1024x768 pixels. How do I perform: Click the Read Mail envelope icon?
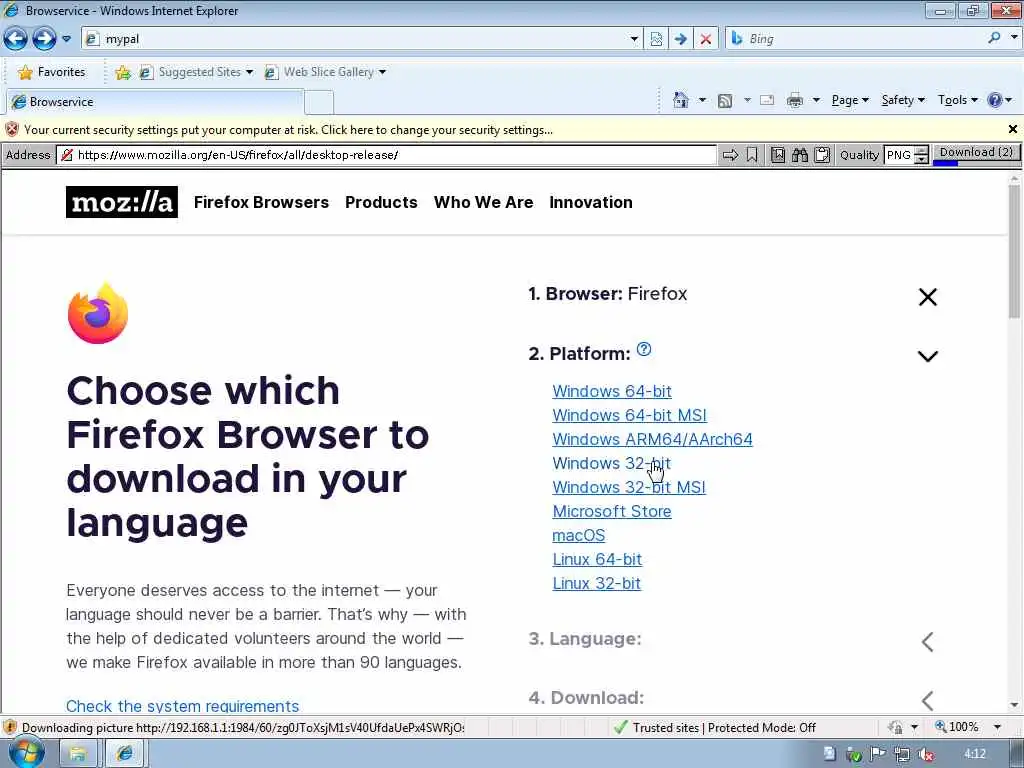[767, 100]
